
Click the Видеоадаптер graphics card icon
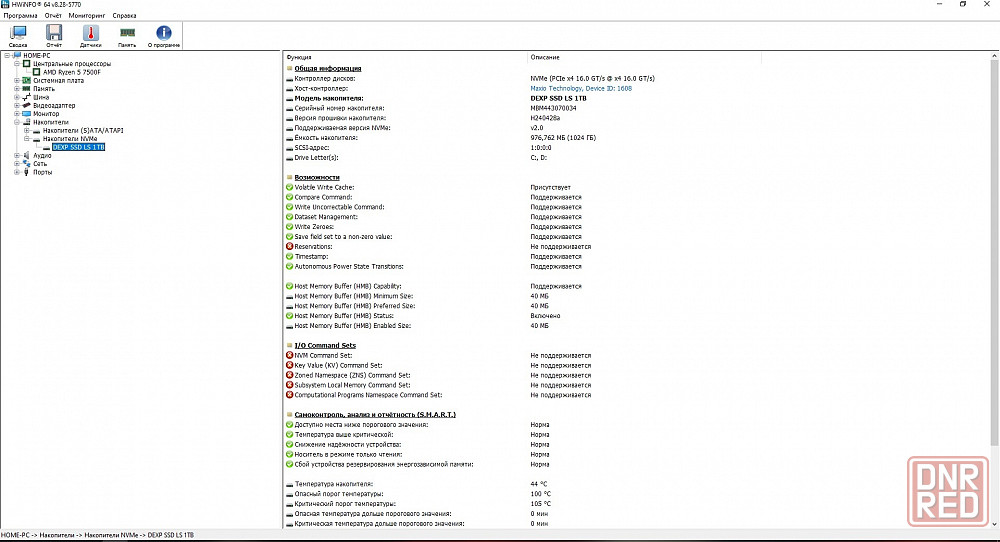tap(26, 105)
